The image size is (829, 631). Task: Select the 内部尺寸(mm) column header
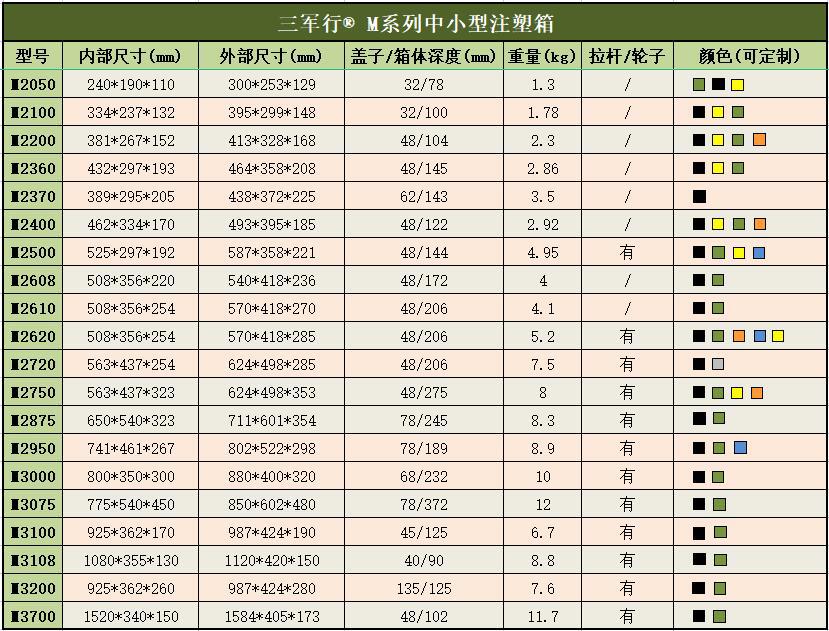click(x=130, y=56)
